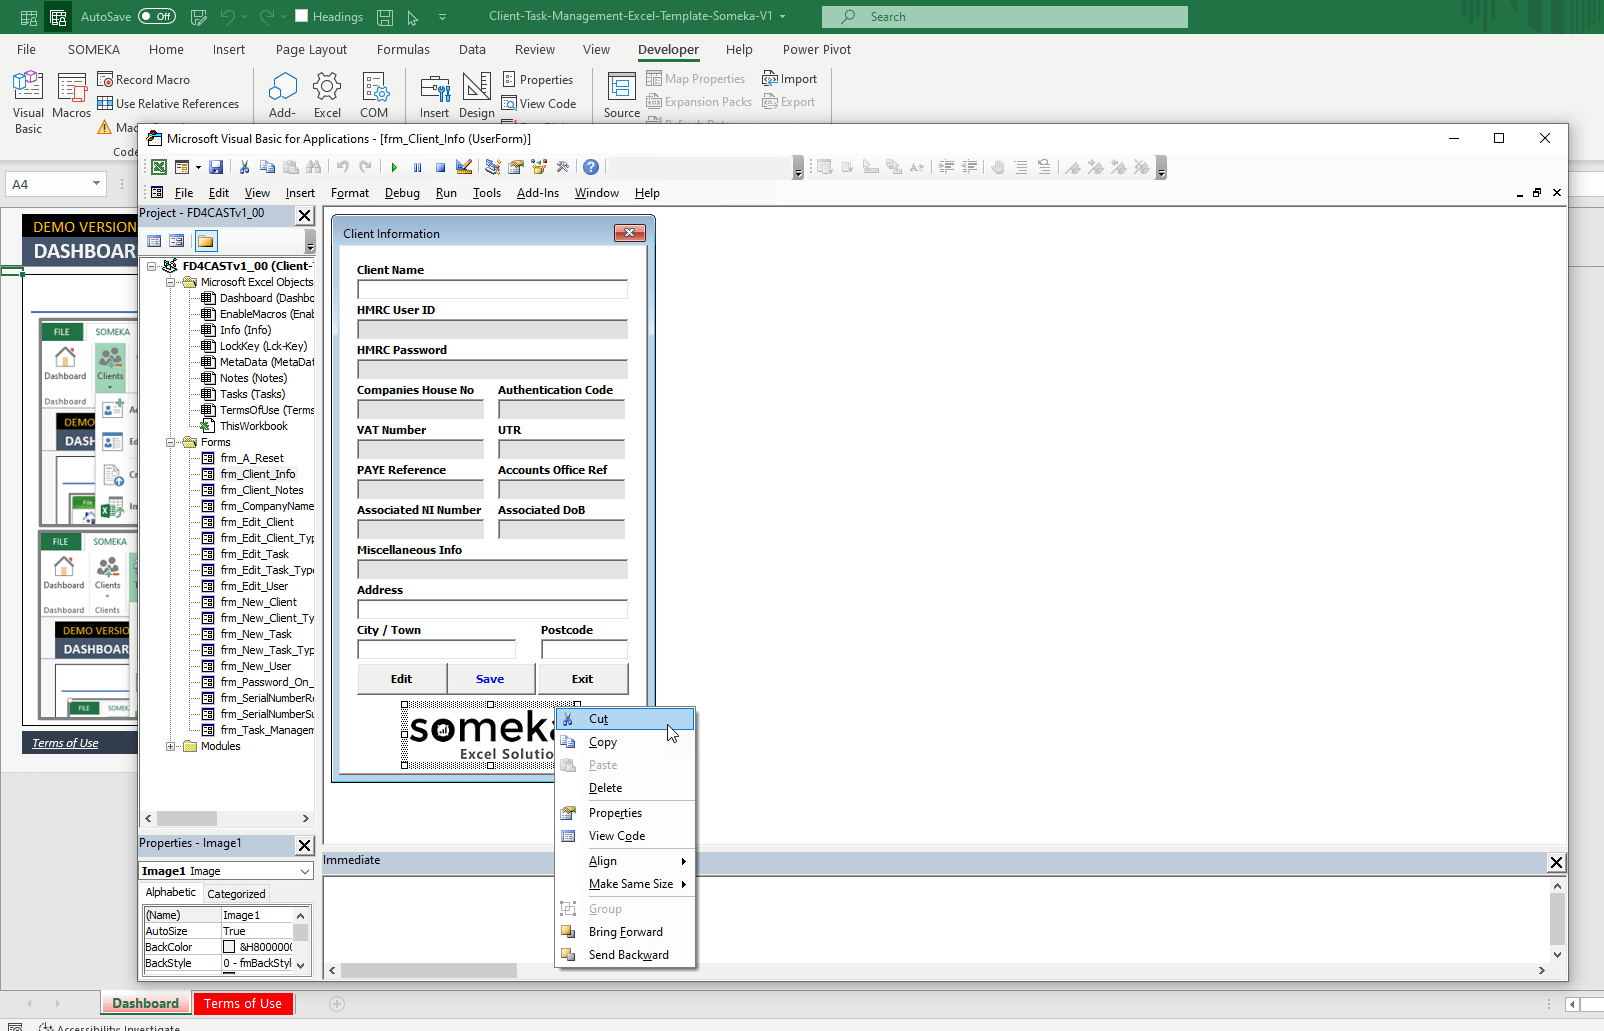Click the Reset stop icon in VBA toolbar

440,167
